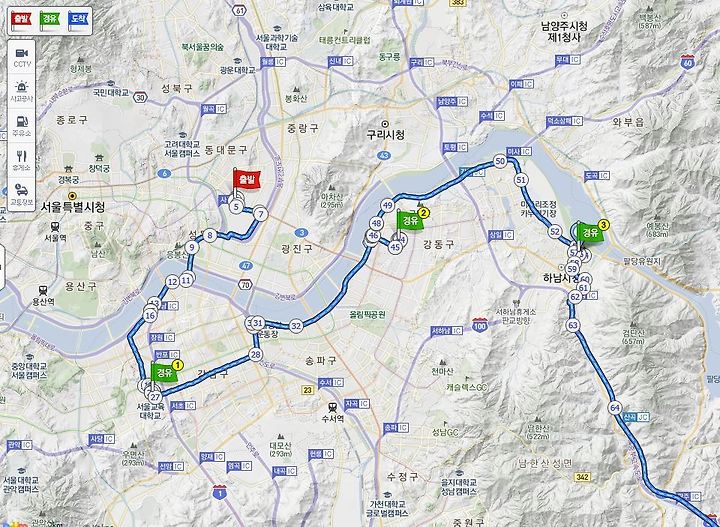Click waypoint 경유 flag number 3

[x=590, y=233]
